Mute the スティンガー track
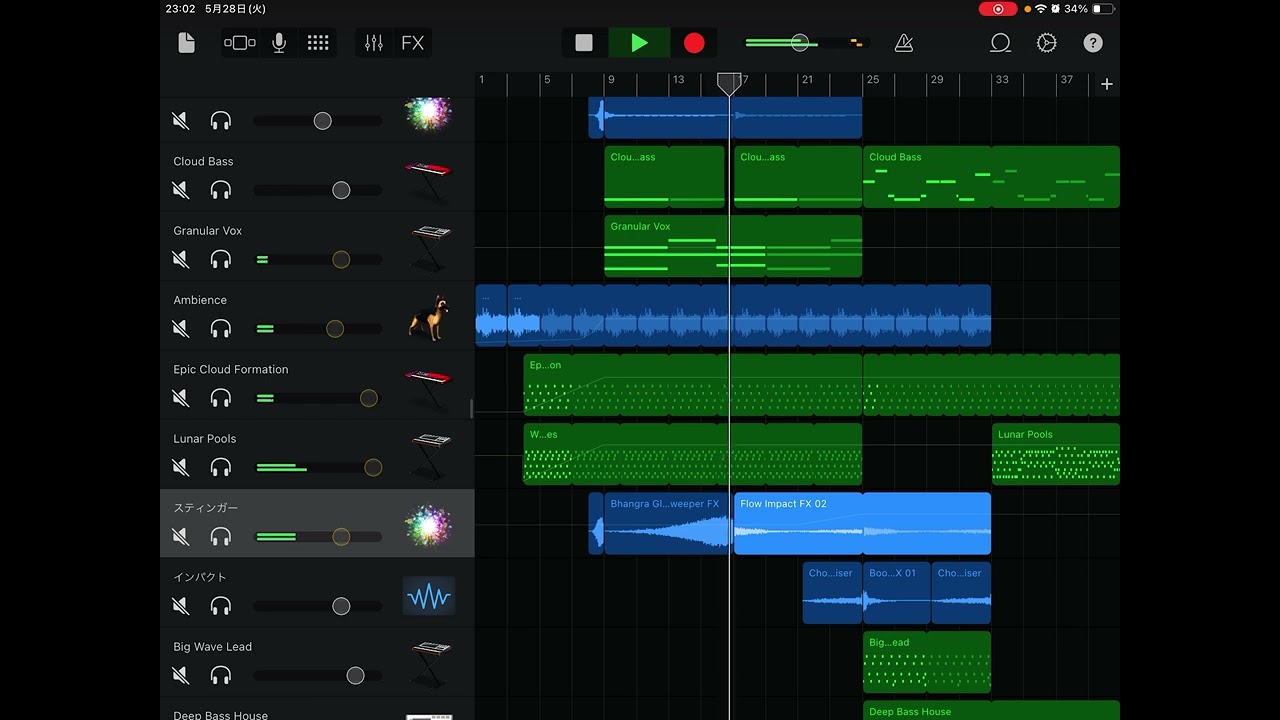The image size is (1280, 720). [x=181, y=537]
